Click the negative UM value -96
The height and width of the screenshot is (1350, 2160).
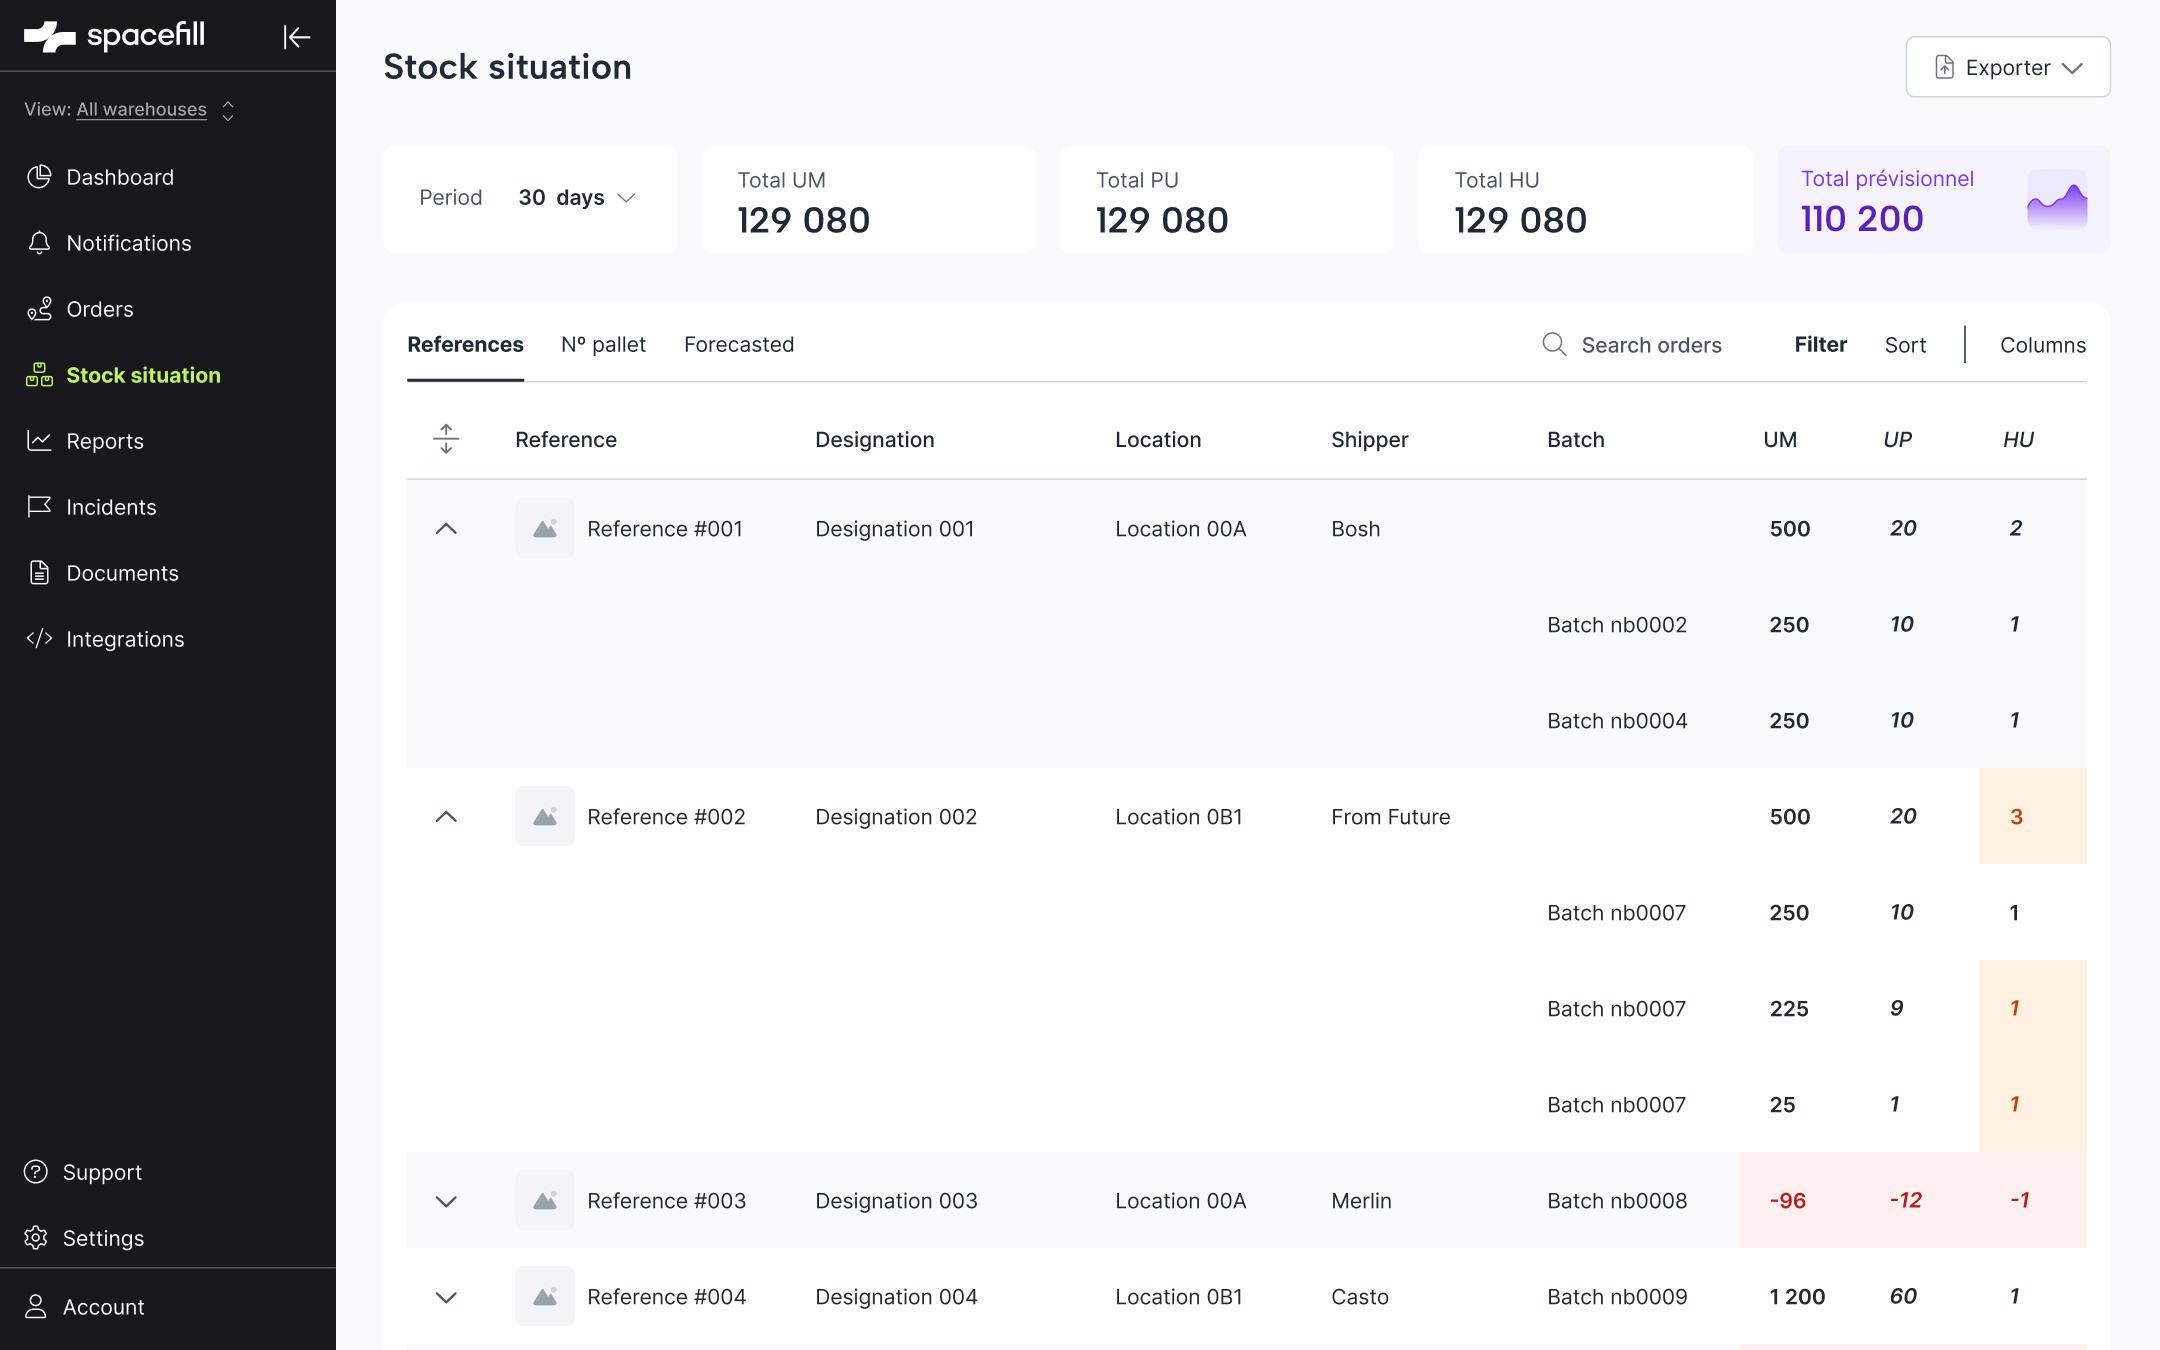(1788, 1200)
